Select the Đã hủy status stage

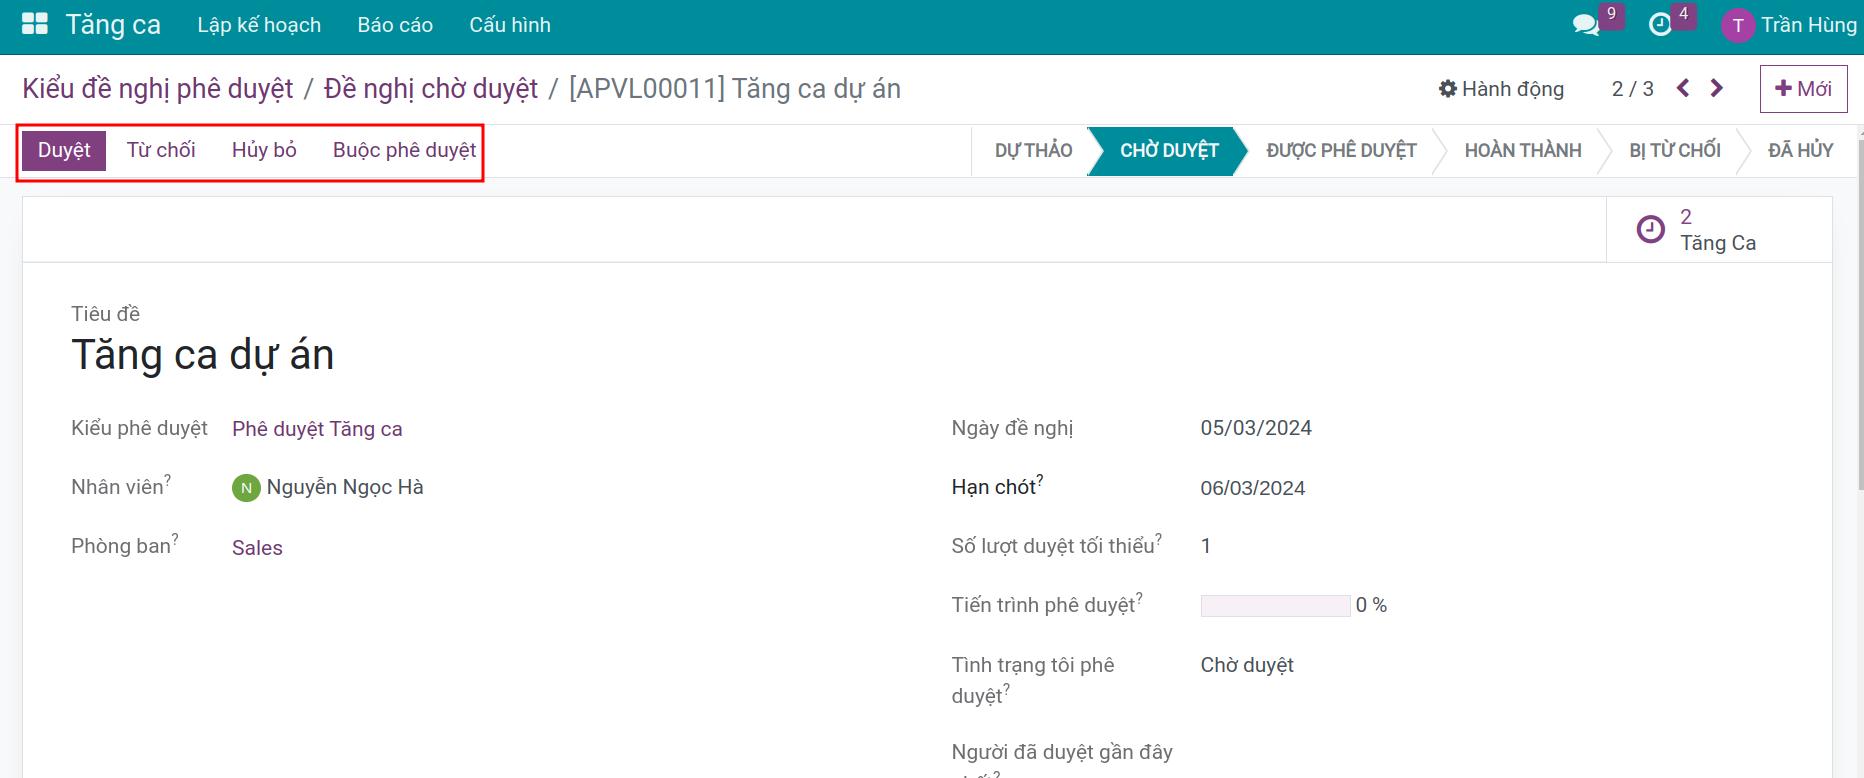pos(1800,151)
